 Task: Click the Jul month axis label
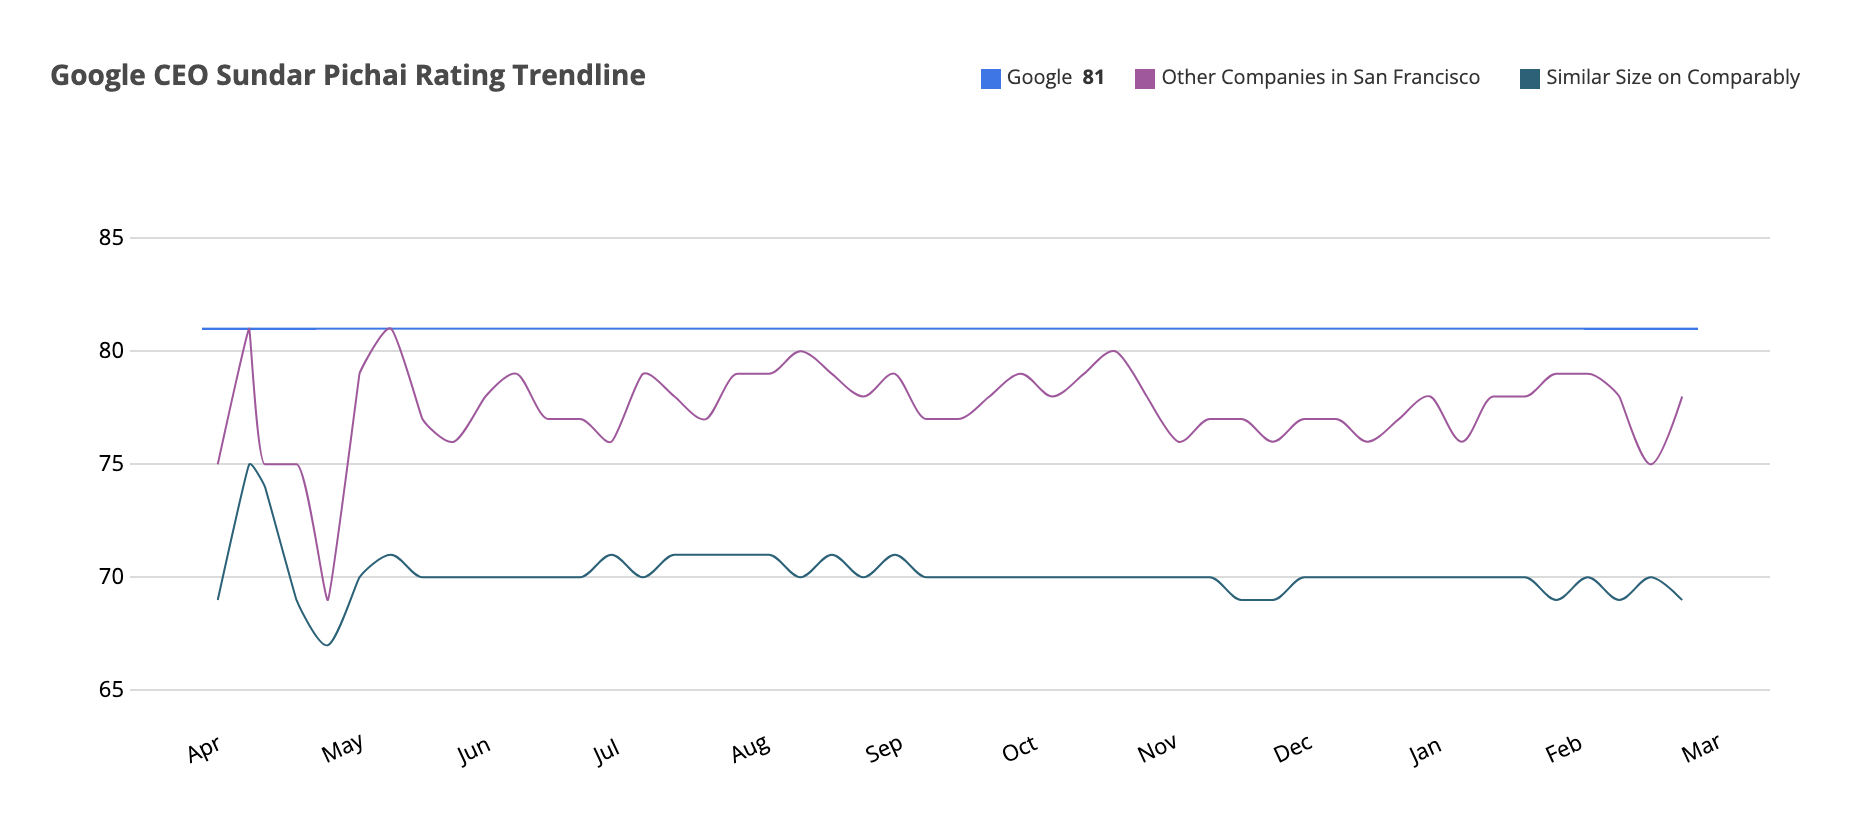606,751
